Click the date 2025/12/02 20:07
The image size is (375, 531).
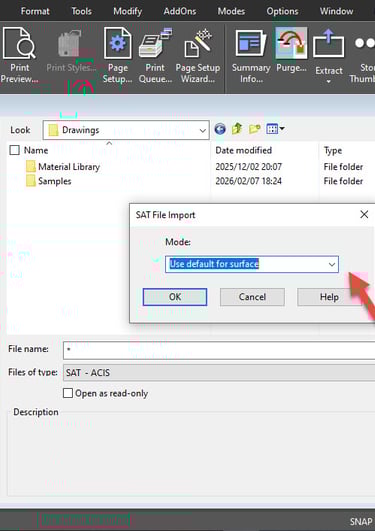coord(249,167)
